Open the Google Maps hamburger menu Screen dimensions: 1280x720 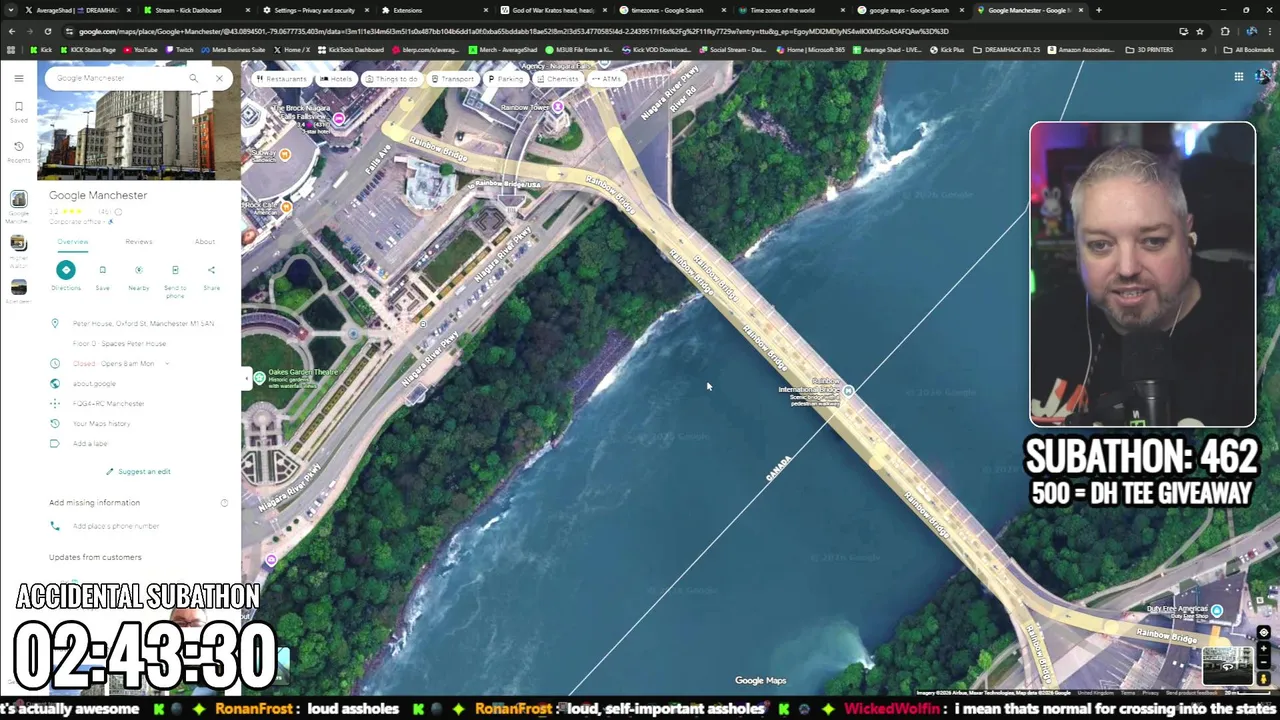click(18, 78)
